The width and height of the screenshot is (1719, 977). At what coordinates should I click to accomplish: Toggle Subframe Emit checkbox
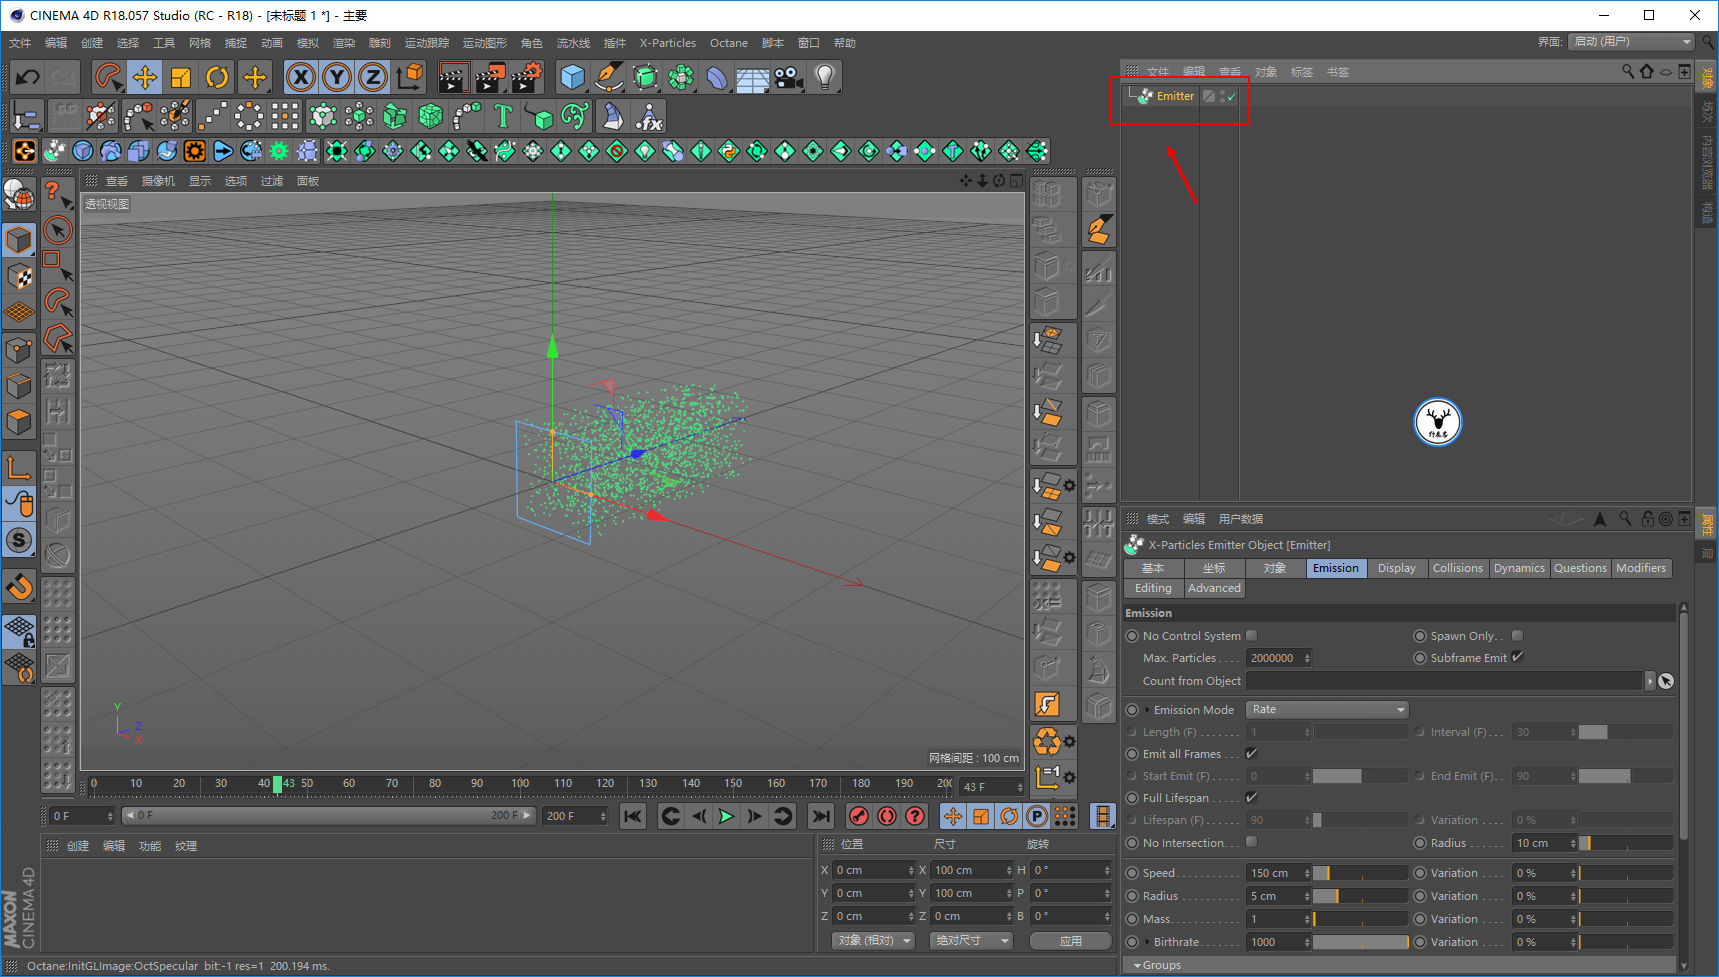[1517, 657]
